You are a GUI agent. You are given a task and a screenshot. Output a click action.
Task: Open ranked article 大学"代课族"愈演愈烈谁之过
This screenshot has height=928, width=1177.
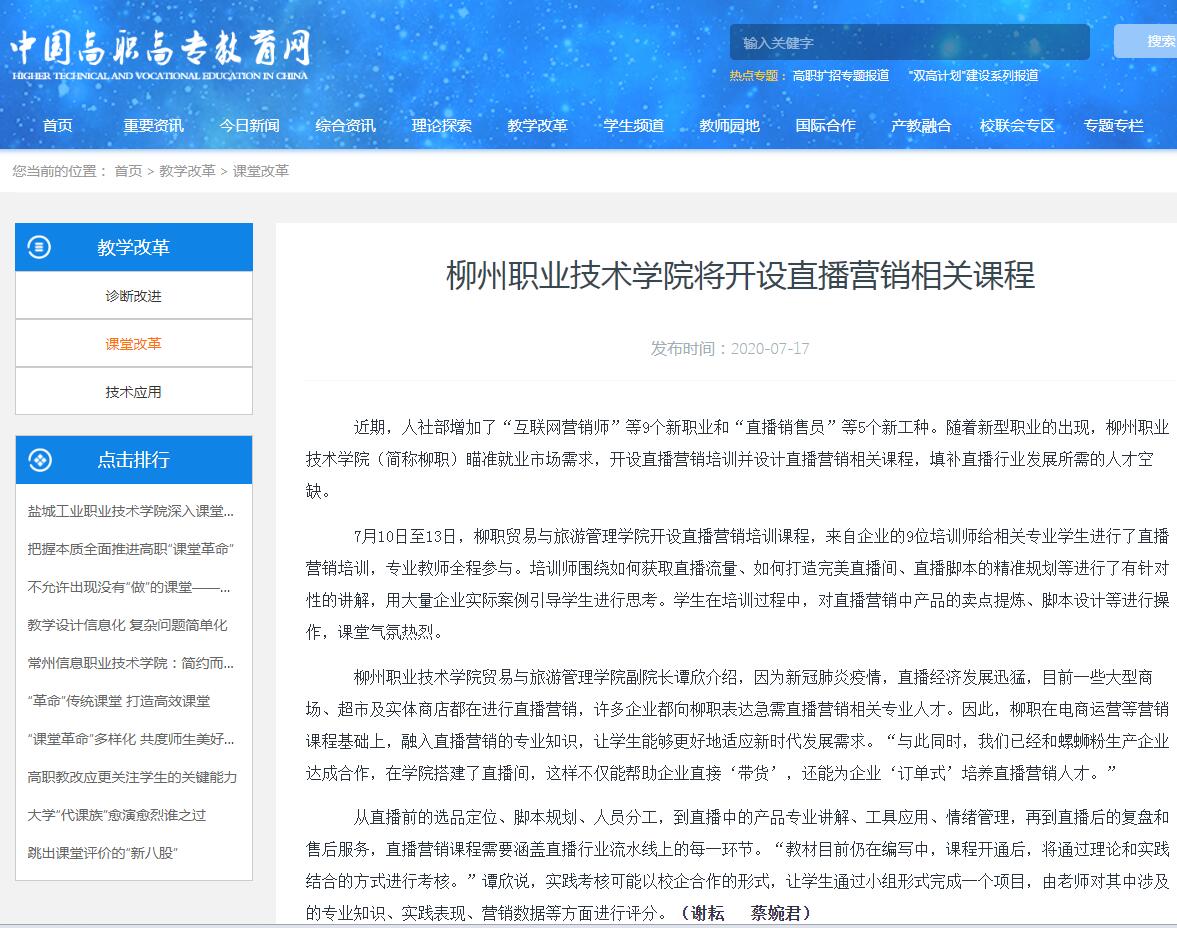[x=117, y=815]
